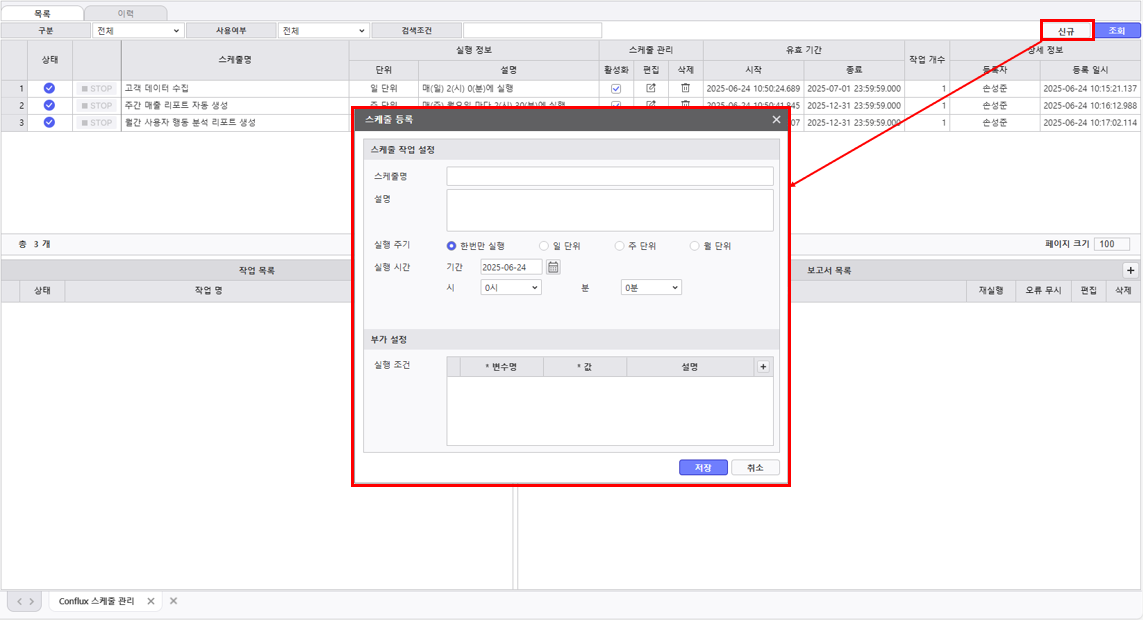
Task: Open the calendar date picker icon
Action: [553, 267]
